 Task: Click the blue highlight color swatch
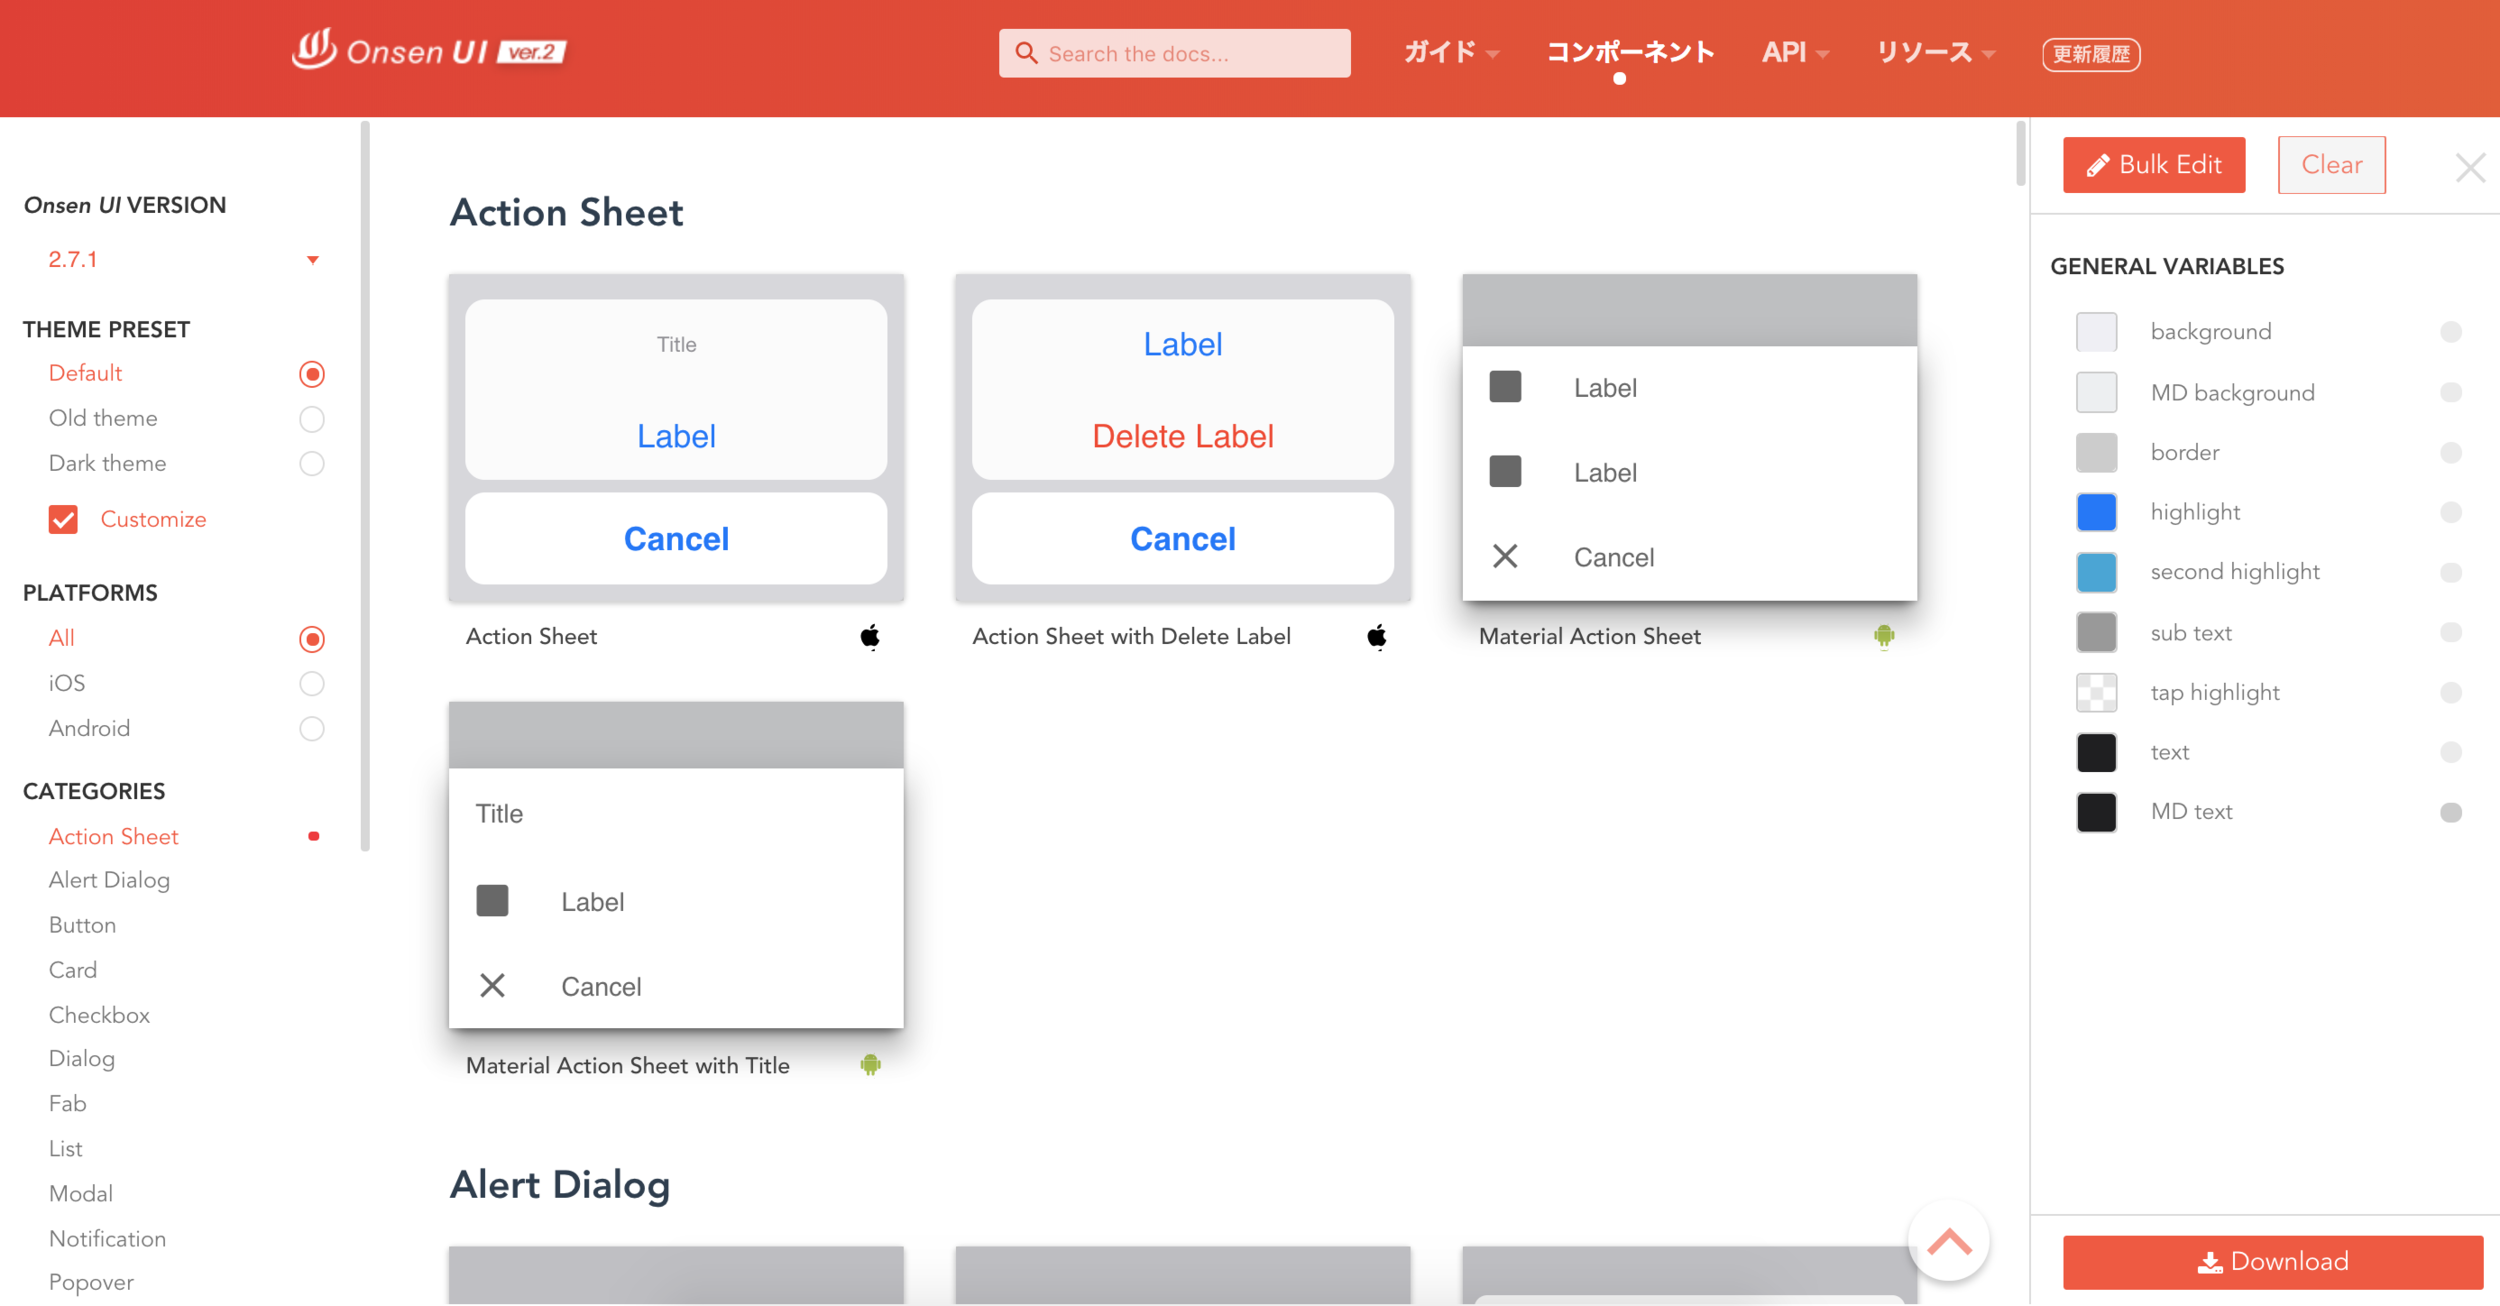[2096, 512]
